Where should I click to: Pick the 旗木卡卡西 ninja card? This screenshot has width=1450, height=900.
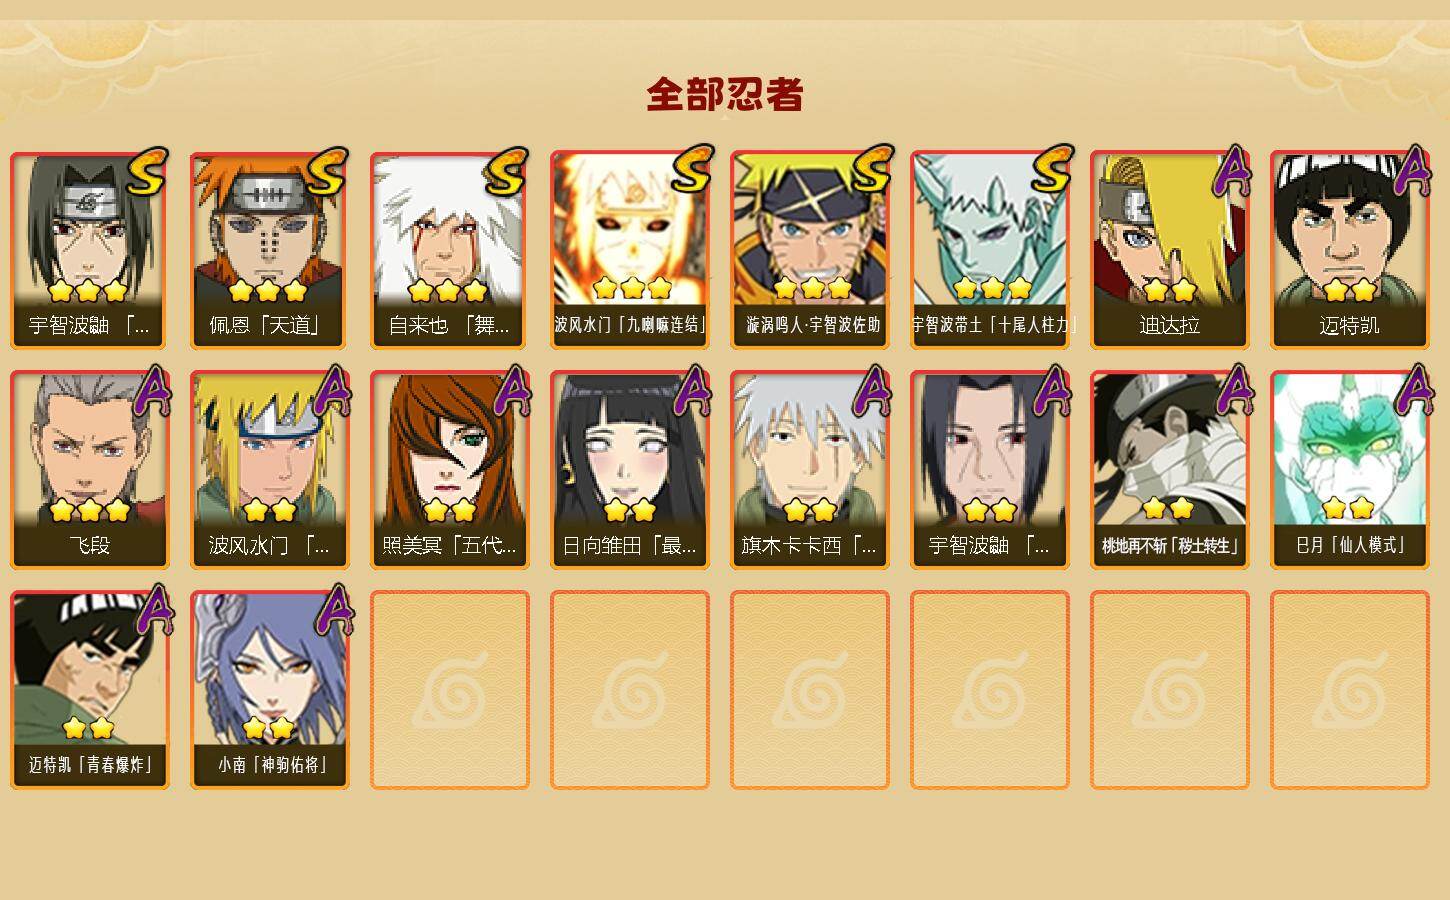tap(809, 470)
